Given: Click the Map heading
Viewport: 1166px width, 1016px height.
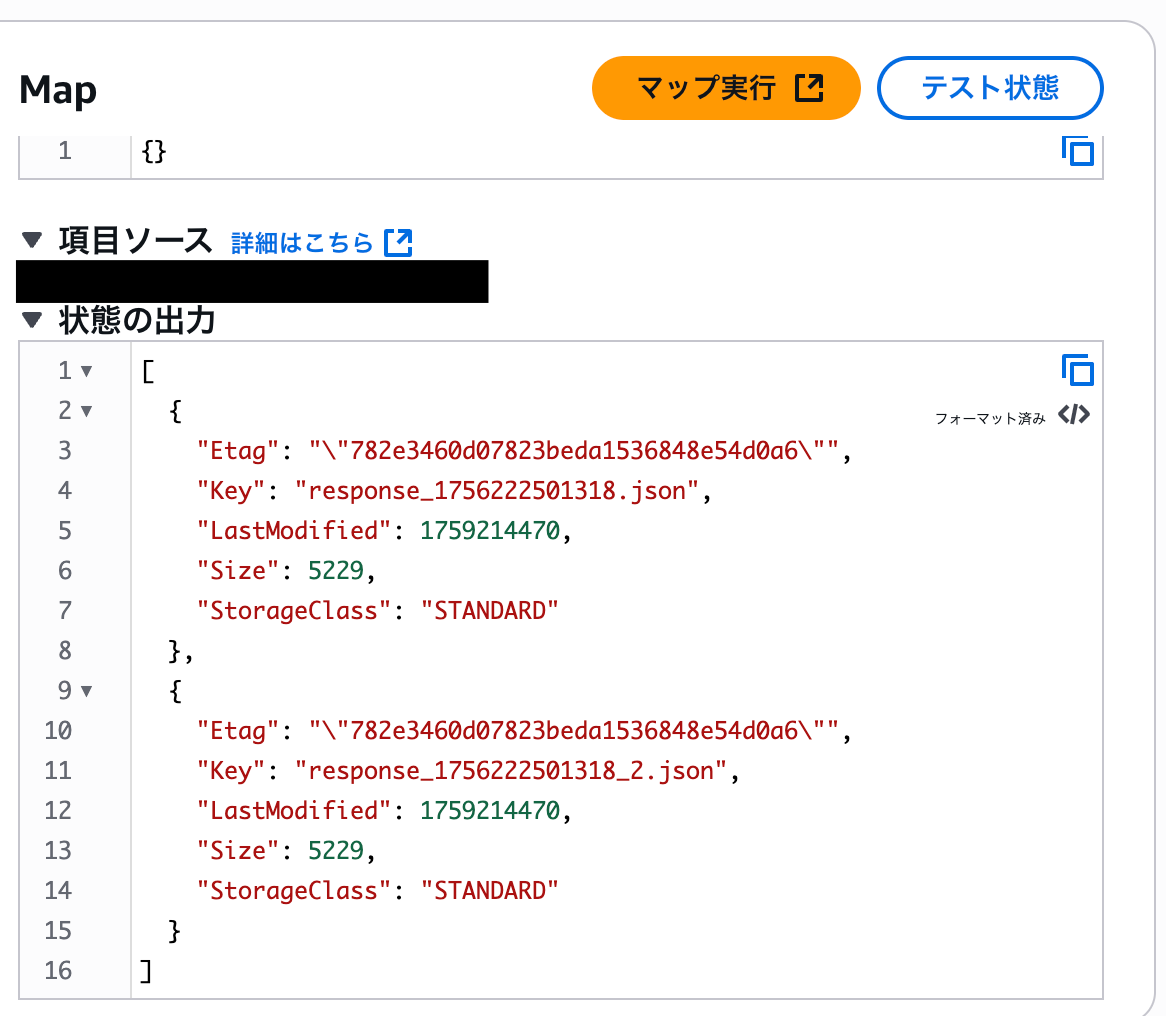Looking at the screenshot, I should [58, 90].
